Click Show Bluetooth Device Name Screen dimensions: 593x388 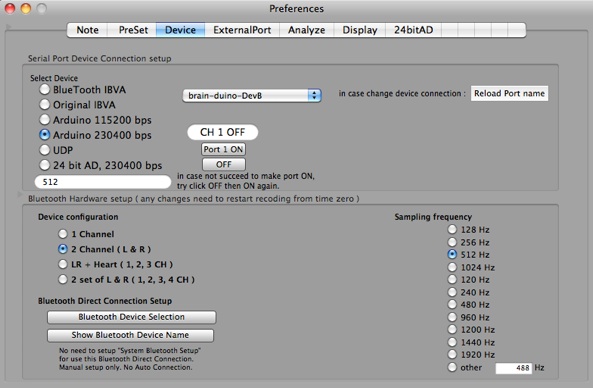130,335
